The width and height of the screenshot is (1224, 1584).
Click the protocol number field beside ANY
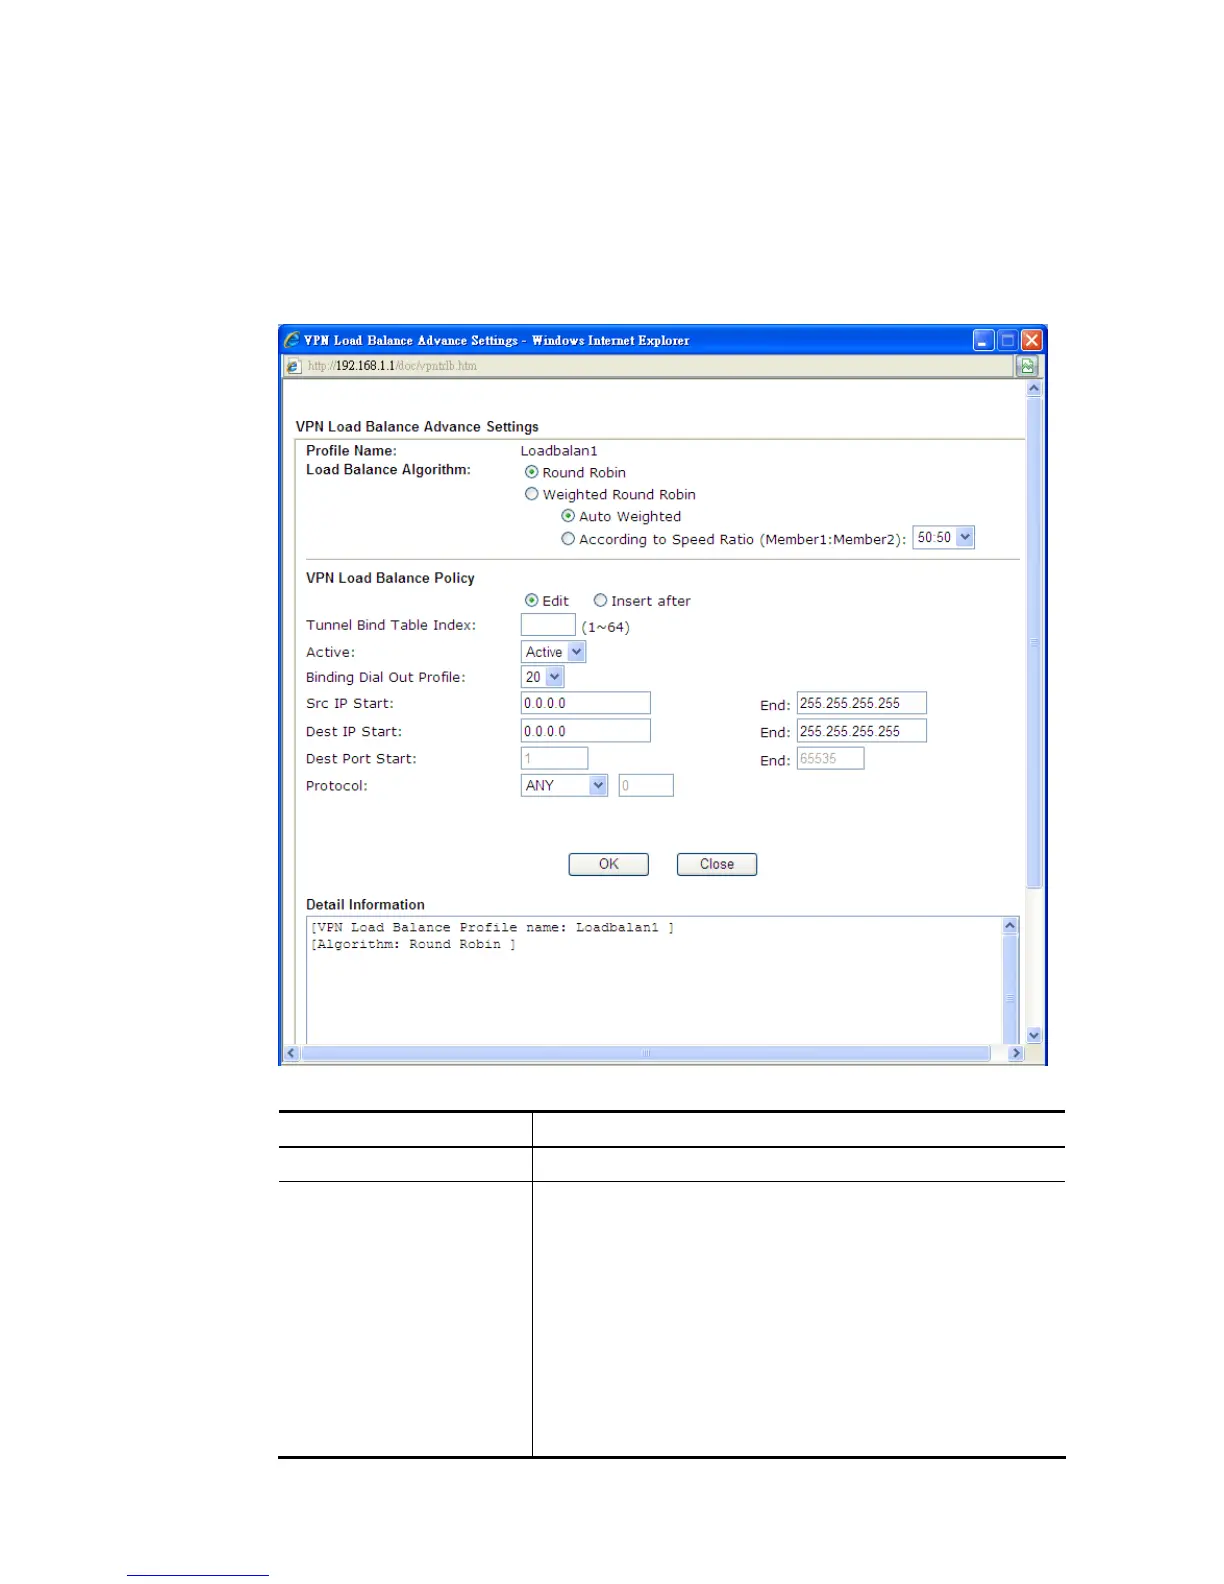(646, 785)
